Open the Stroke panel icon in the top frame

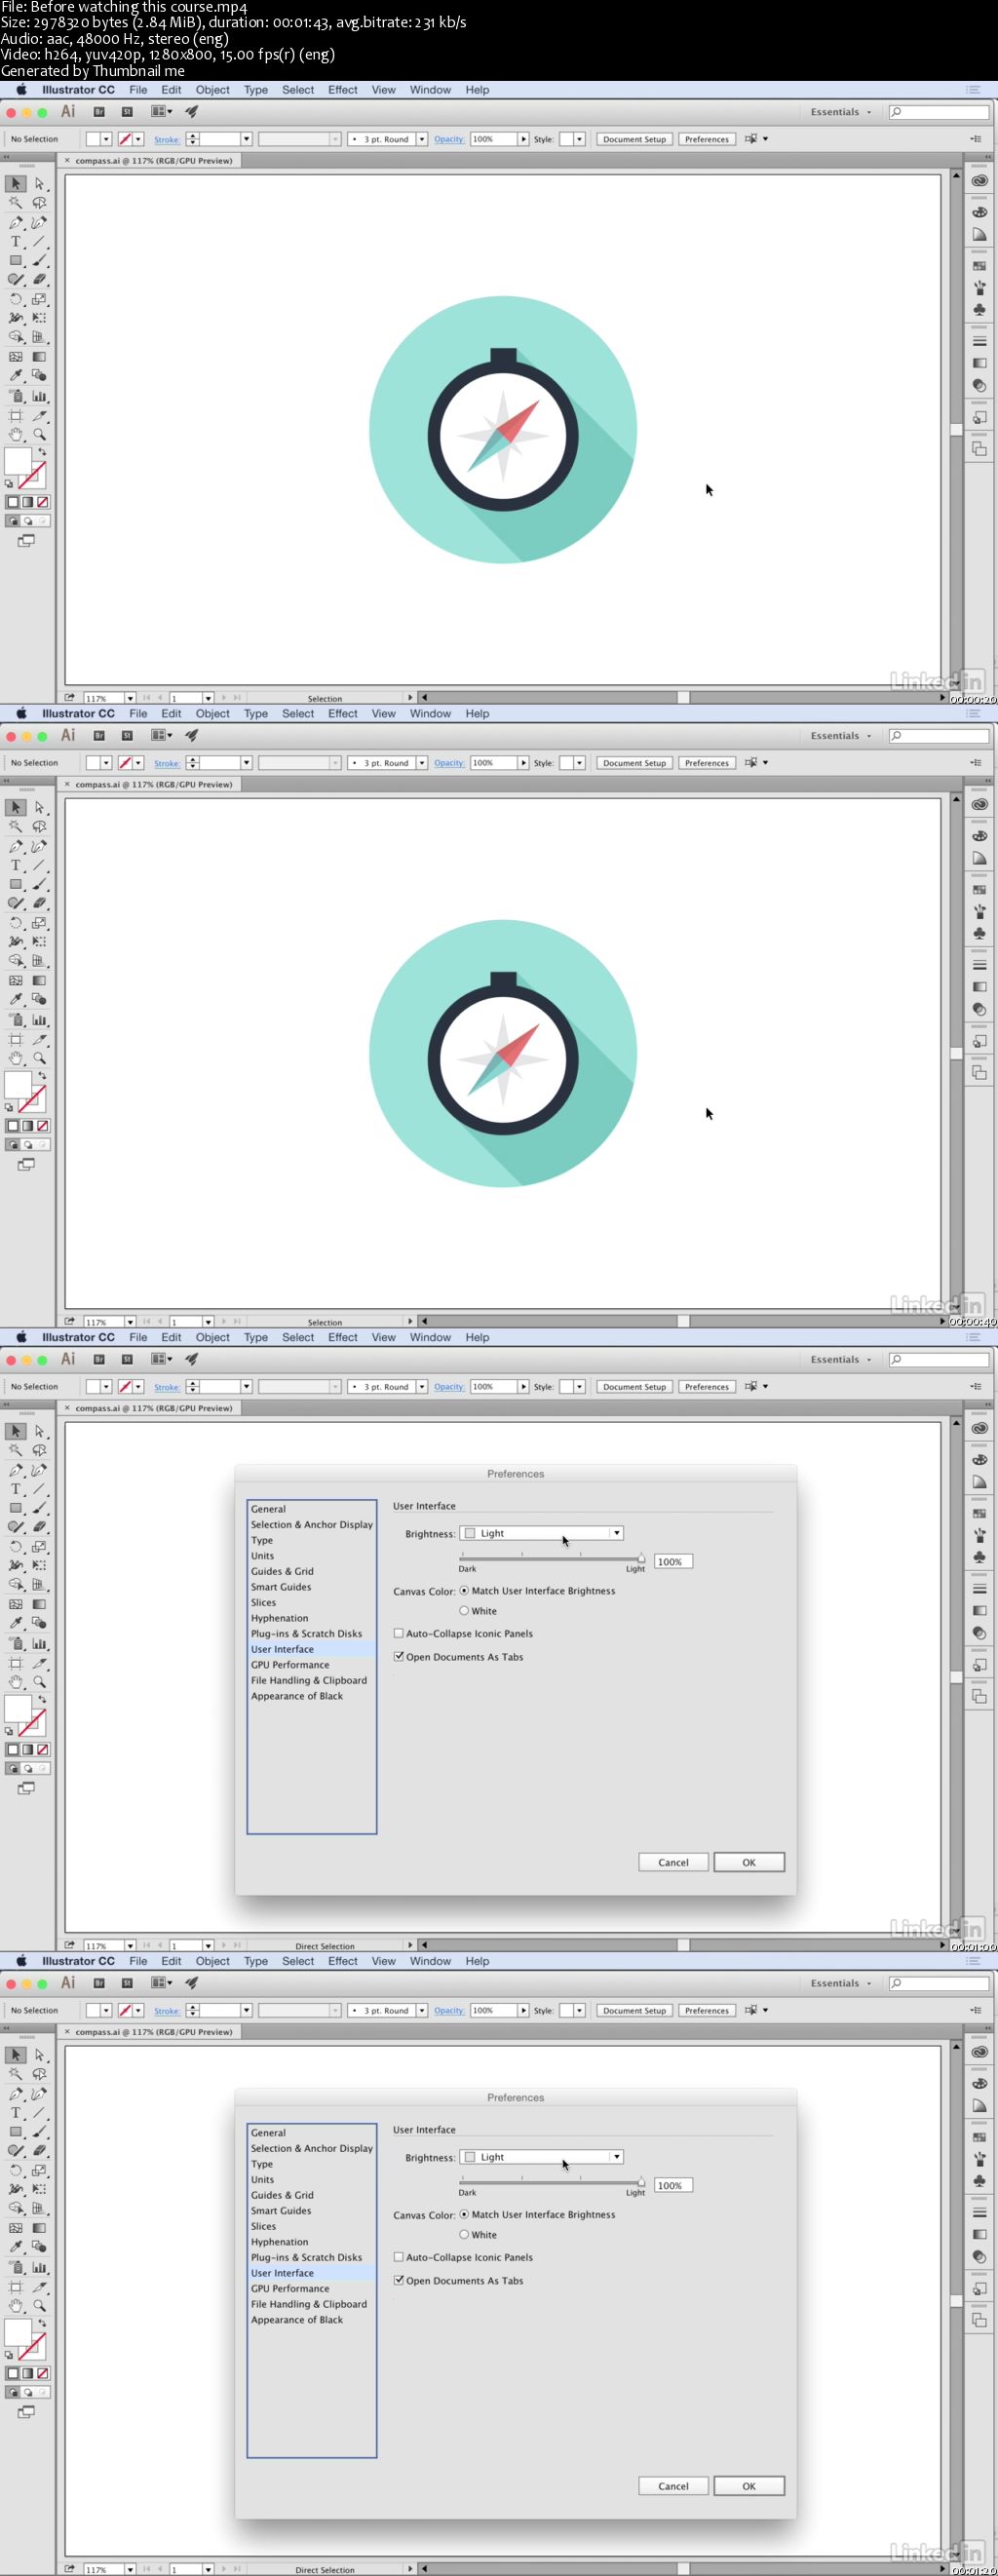tap(979, 341)
